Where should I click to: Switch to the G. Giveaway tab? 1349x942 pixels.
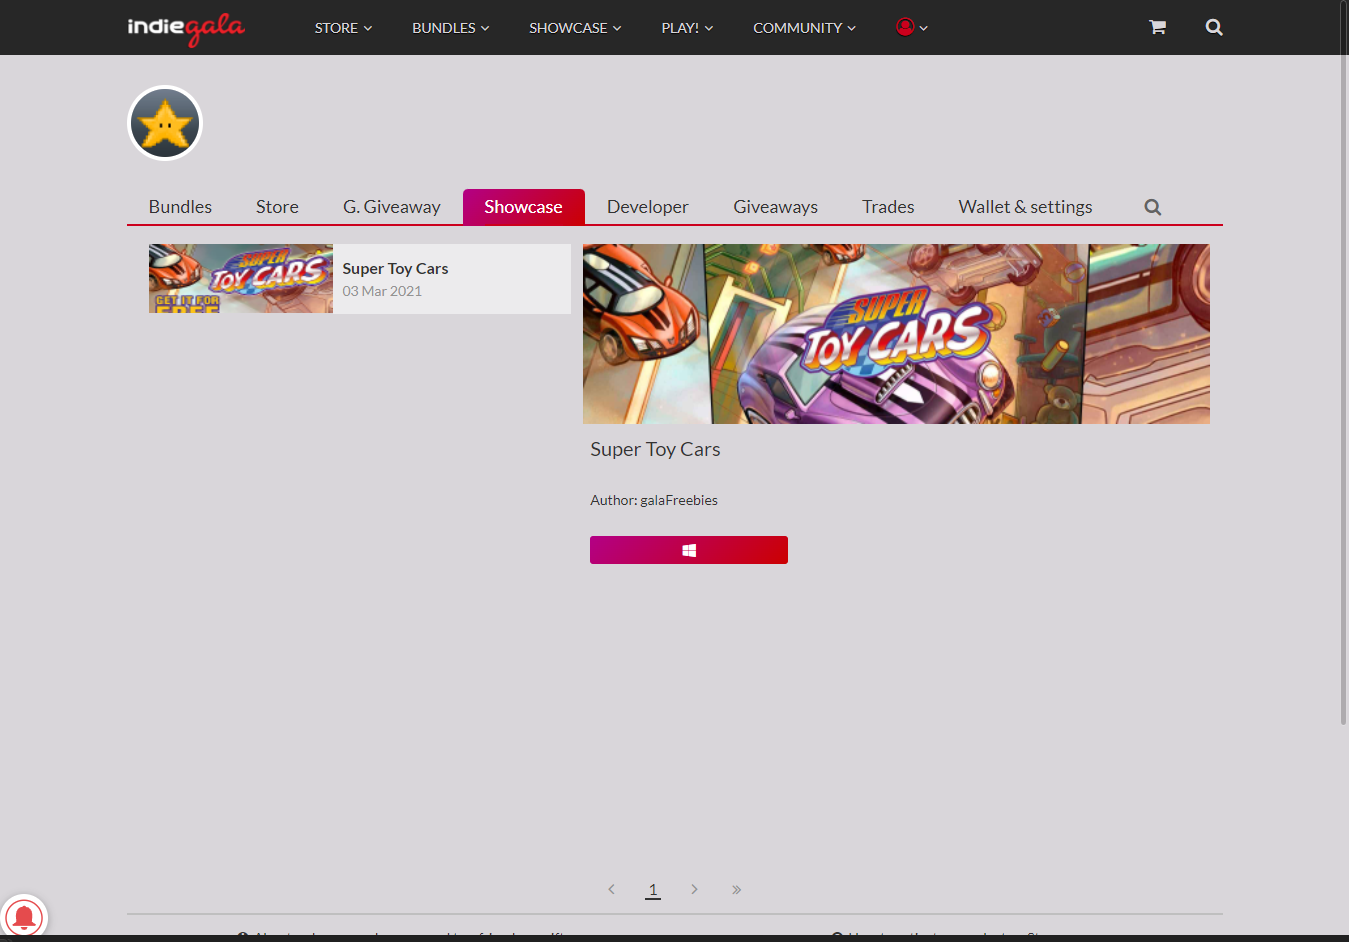[x=392, y=207]
